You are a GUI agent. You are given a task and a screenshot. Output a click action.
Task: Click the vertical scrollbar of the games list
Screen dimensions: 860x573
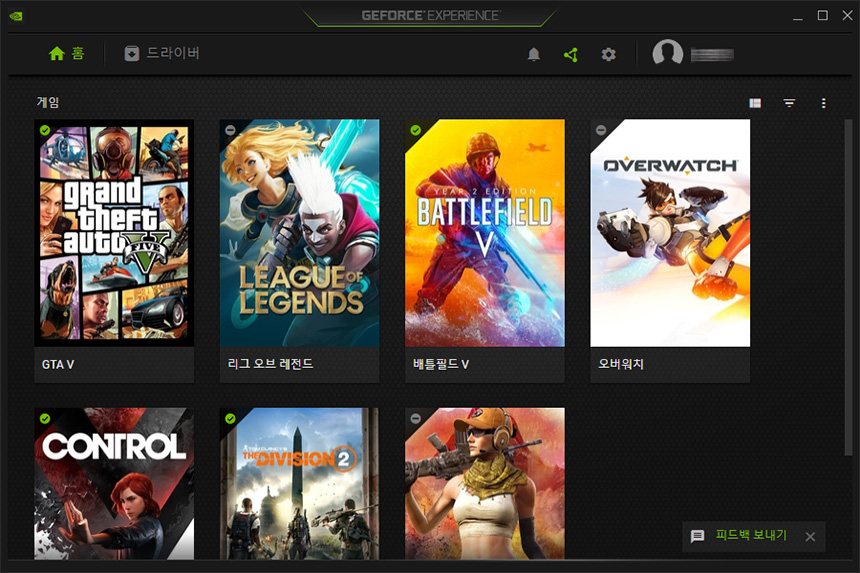pos(848,287)
